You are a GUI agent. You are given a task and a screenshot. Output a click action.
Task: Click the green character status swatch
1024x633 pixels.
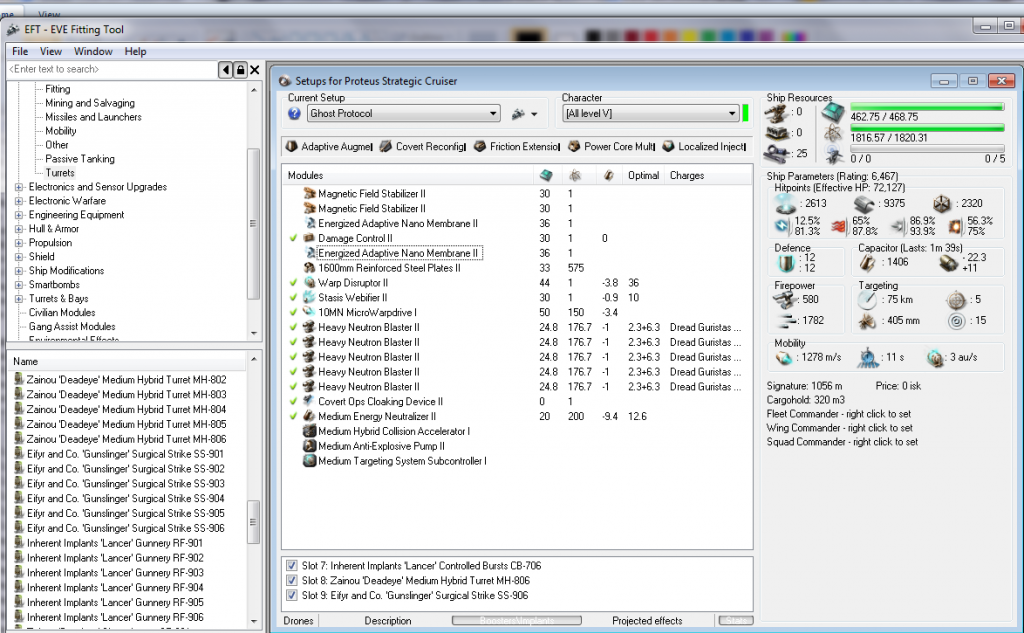[x=745, y=113]
